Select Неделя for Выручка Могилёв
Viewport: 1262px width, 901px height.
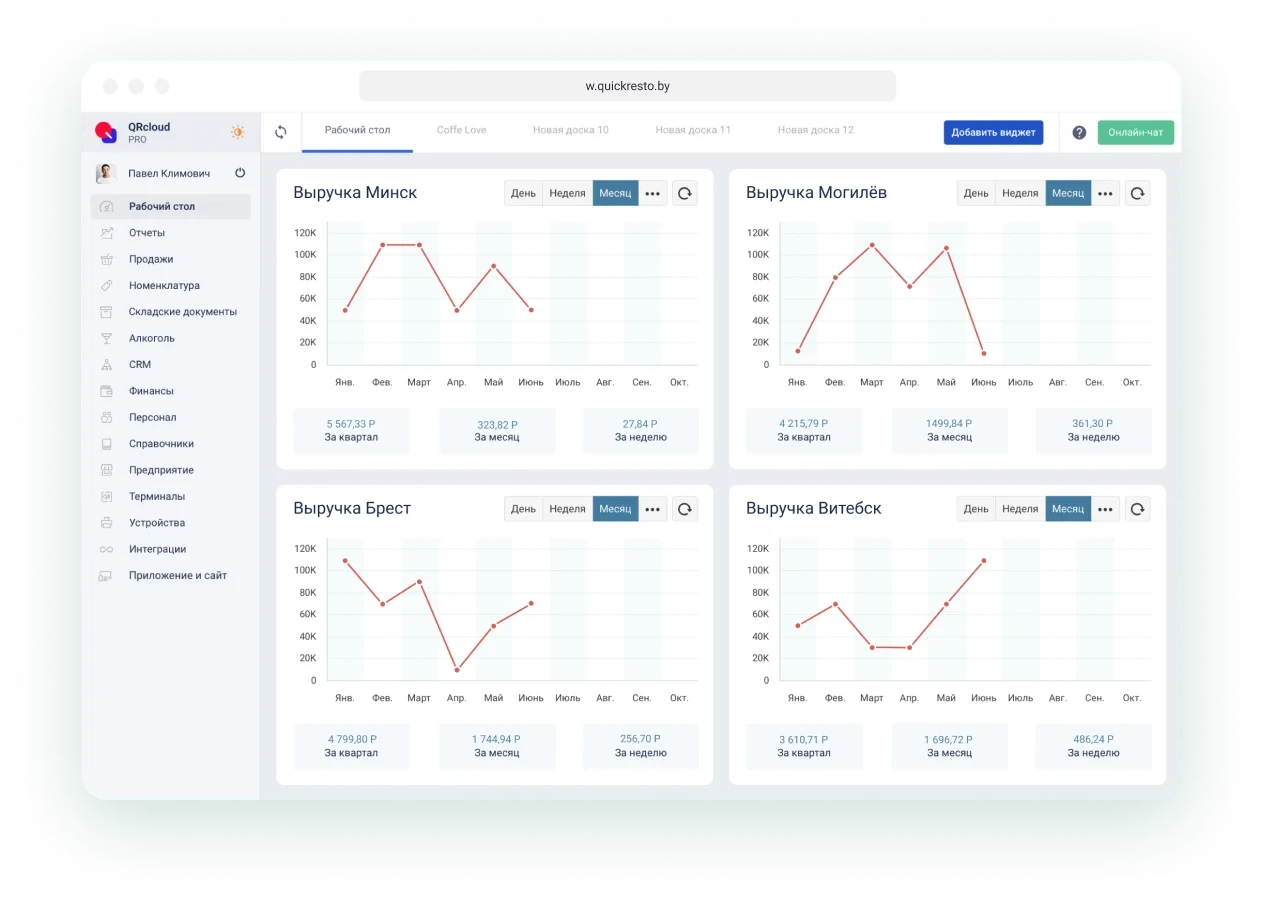(1020, 193)
